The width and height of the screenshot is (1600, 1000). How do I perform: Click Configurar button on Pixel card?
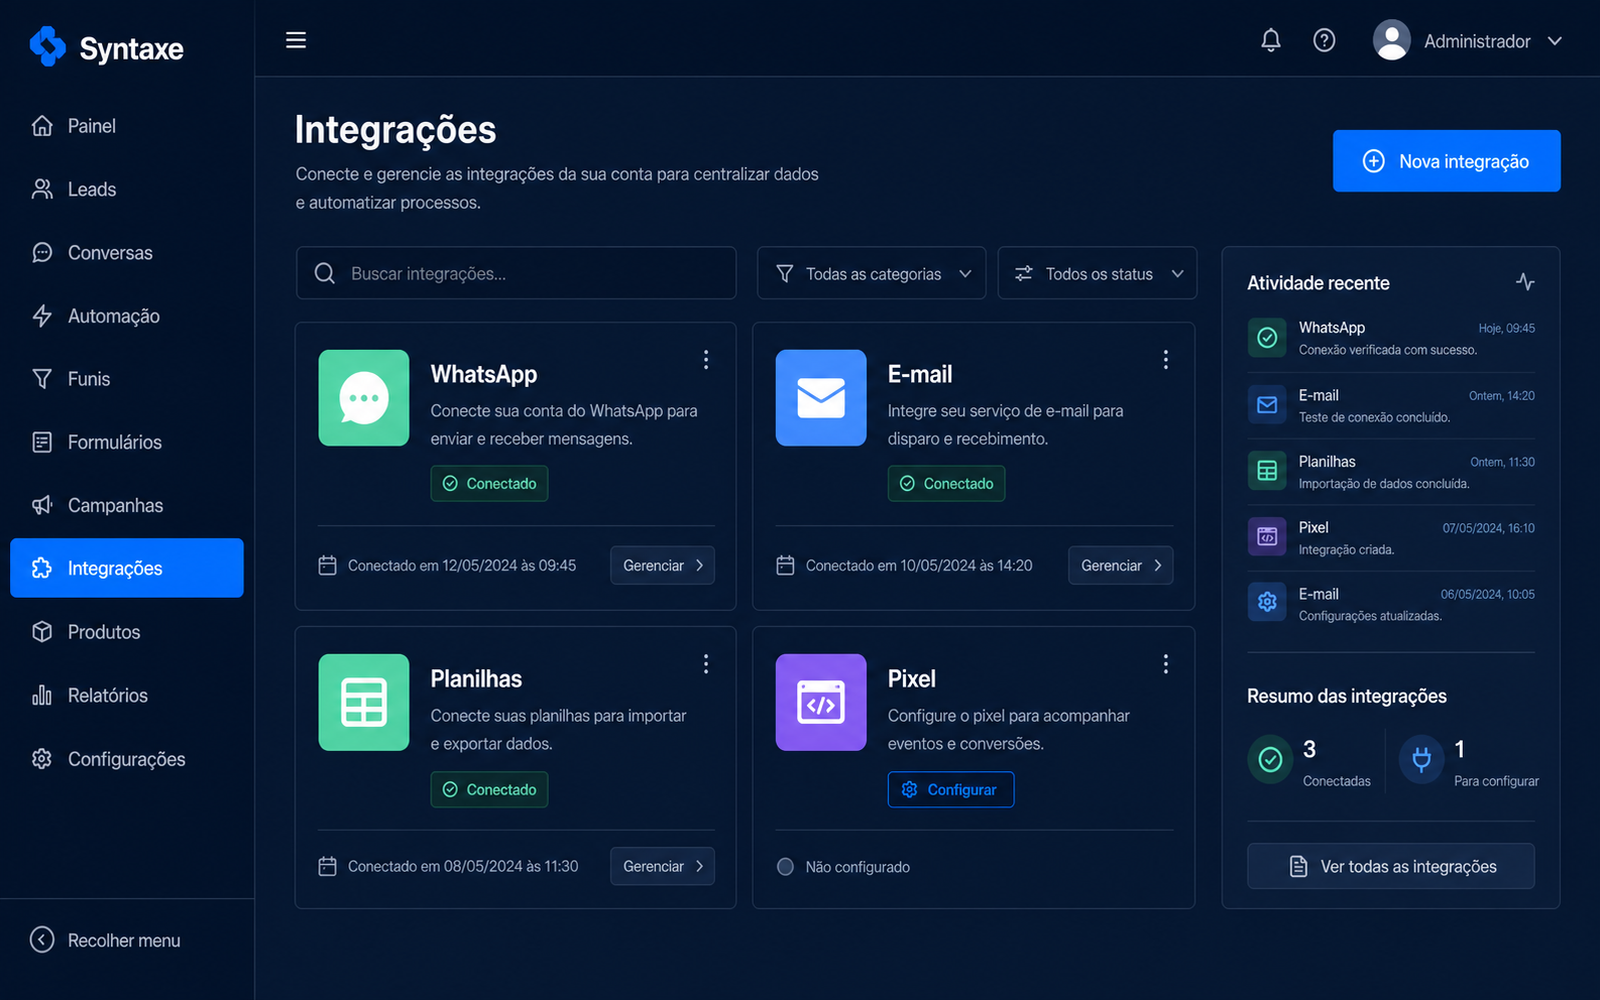click(950, 789)
